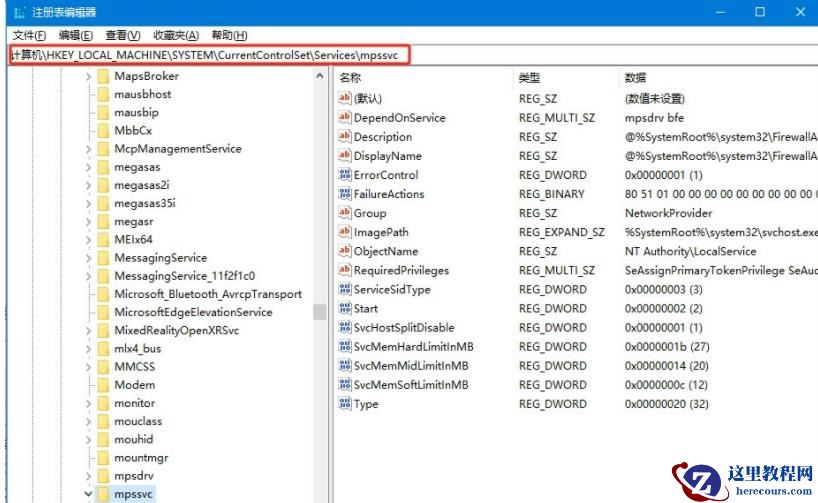Screen dimensions: 818x503
Task: Select the megasr folder icon
Action: [103, 222]
